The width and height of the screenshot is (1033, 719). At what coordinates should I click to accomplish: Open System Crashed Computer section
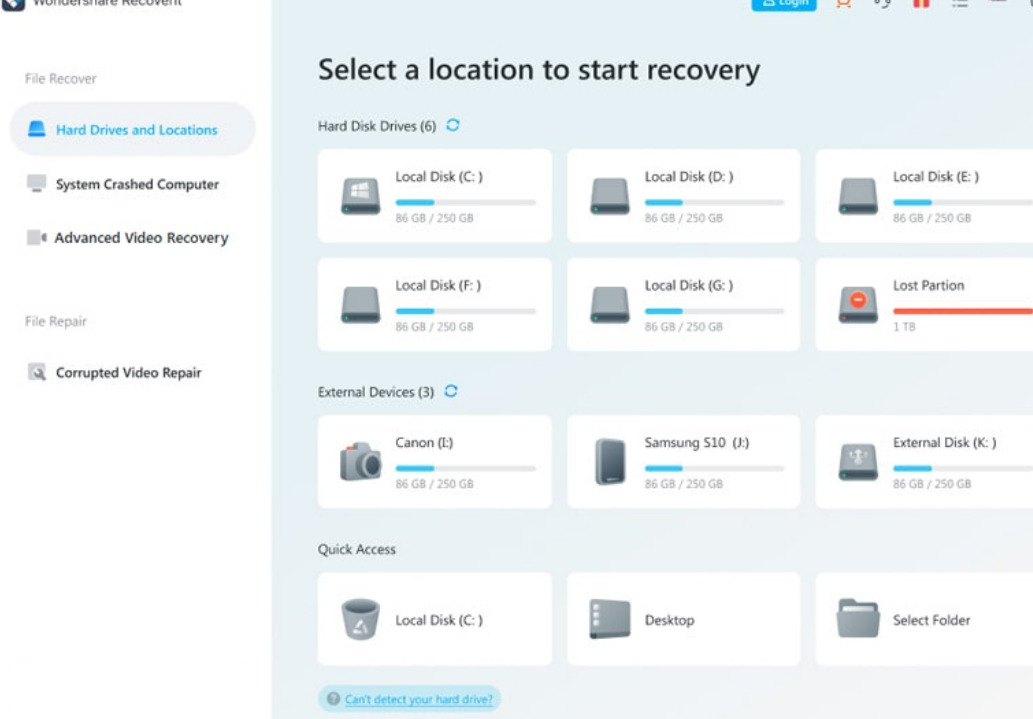[x=136, y=184]
